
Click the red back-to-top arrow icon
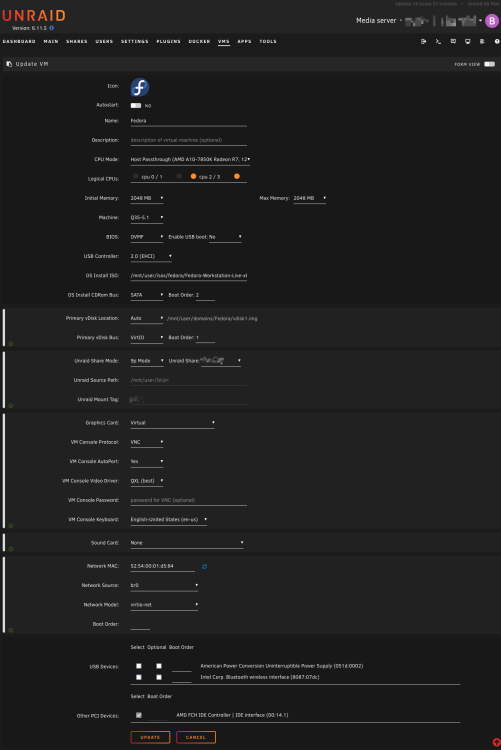(x=497, y=742)
